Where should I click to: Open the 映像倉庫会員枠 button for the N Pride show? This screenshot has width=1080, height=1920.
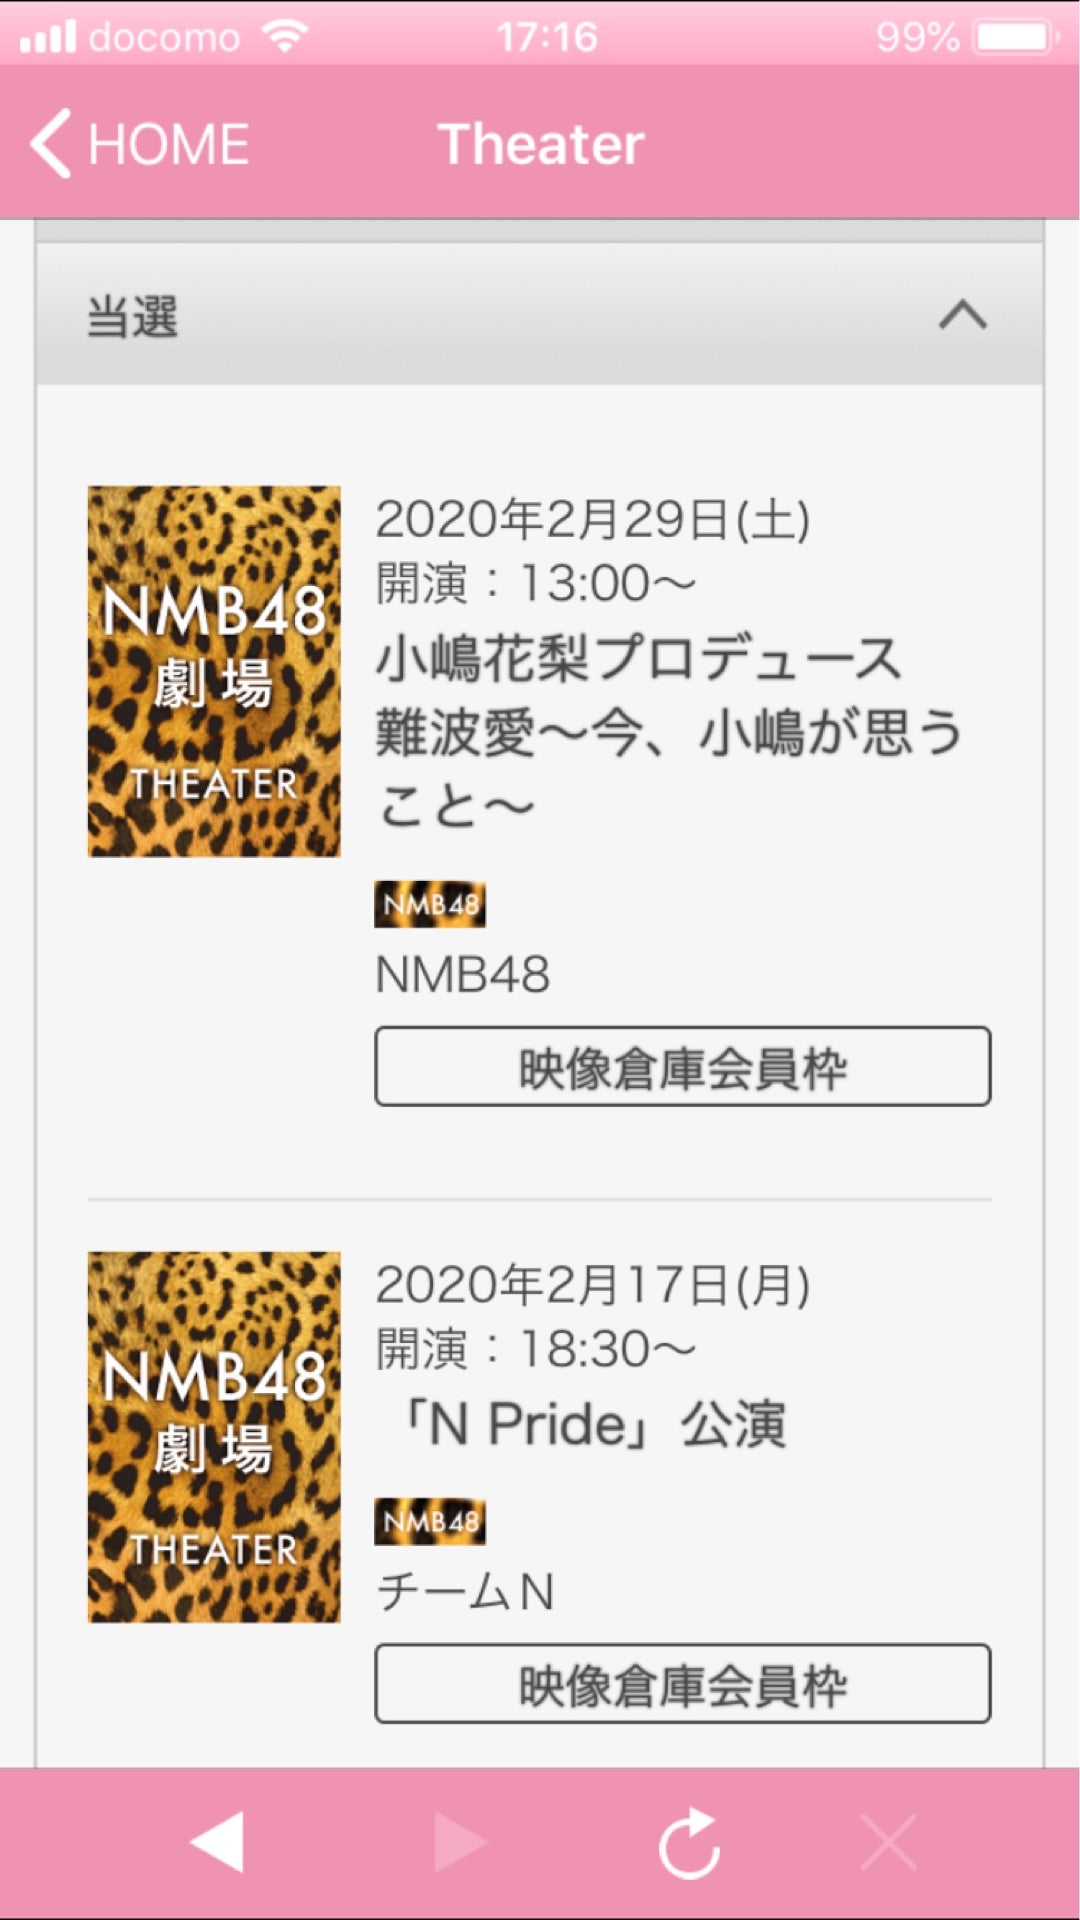(x=683, y=1683)
